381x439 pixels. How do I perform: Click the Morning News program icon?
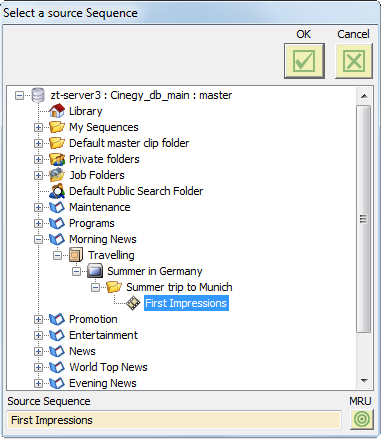(x=57, y=239)
